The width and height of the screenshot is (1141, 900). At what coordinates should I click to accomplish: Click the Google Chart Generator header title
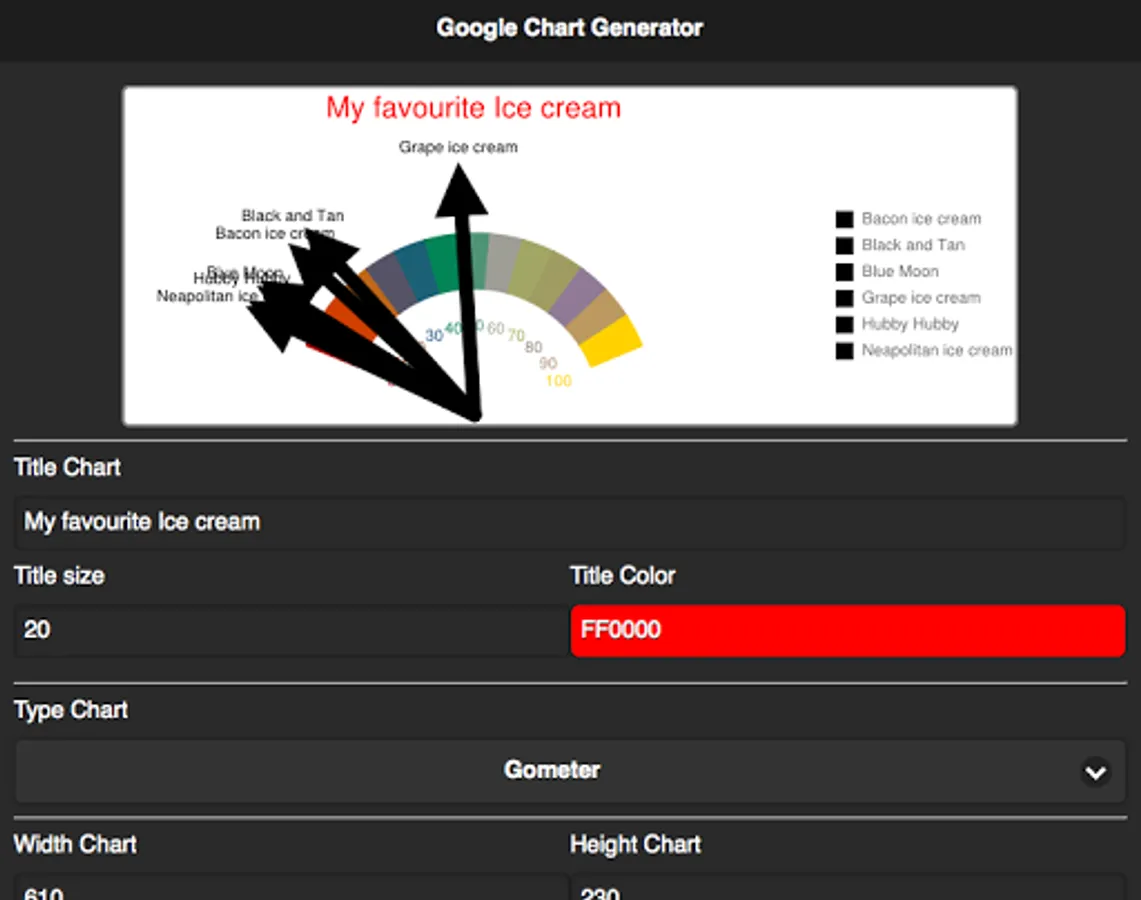coord(570,28)
